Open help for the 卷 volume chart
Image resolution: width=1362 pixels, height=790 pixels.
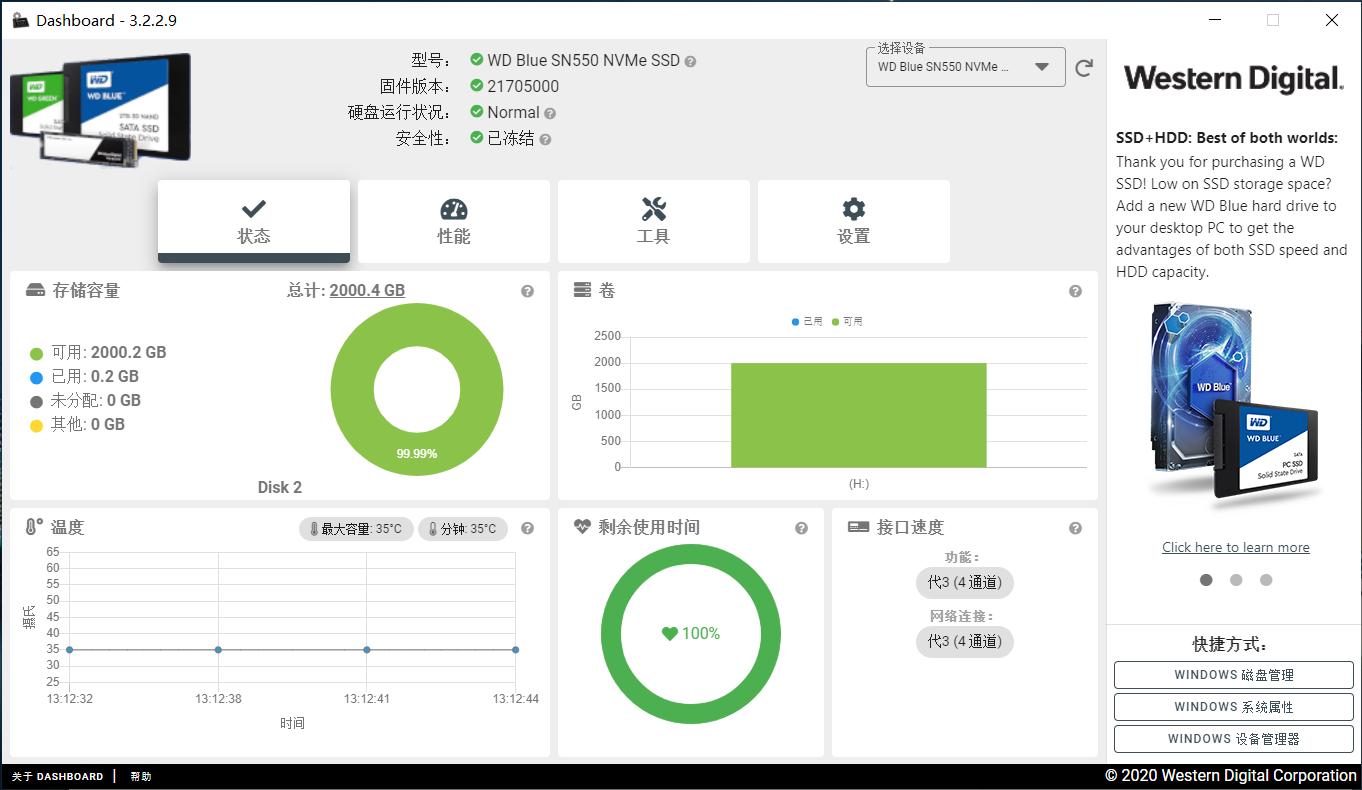tap(1076, 290)
